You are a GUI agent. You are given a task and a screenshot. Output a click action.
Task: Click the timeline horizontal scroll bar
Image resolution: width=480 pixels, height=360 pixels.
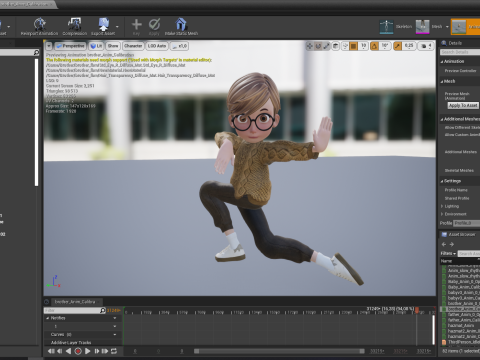point(279,351)
